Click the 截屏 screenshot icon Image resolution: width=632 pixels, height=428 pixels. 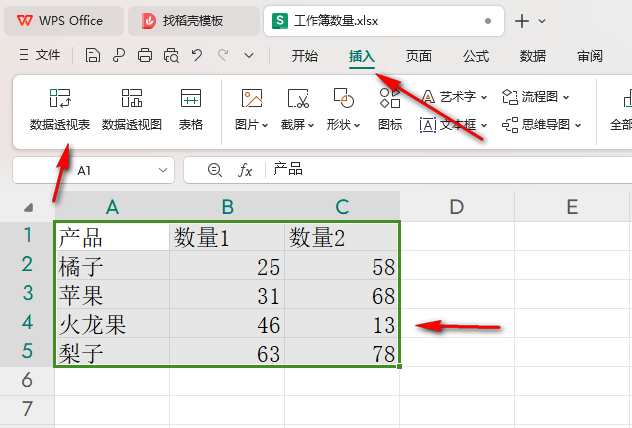(x=298, y=98)
